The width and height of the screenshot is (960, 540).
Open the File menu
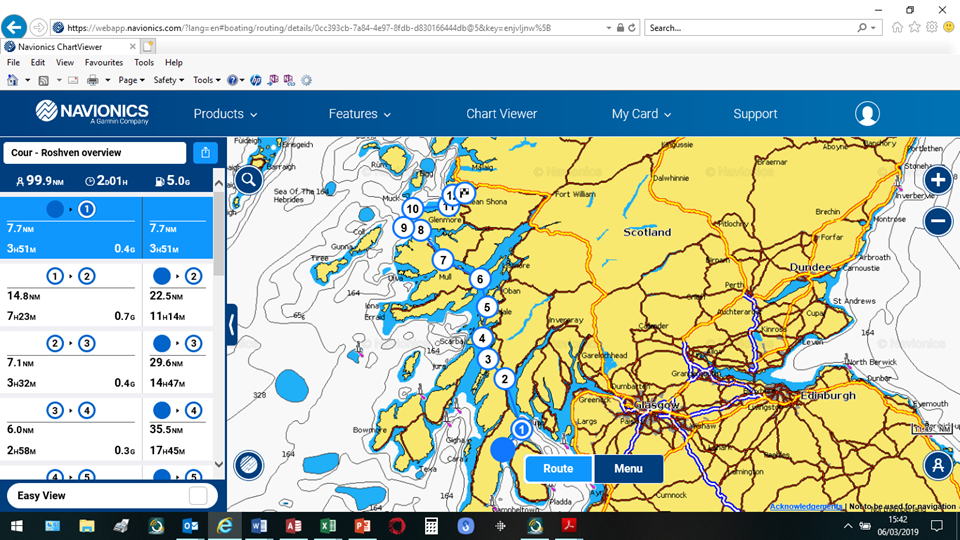coord(13,62)
